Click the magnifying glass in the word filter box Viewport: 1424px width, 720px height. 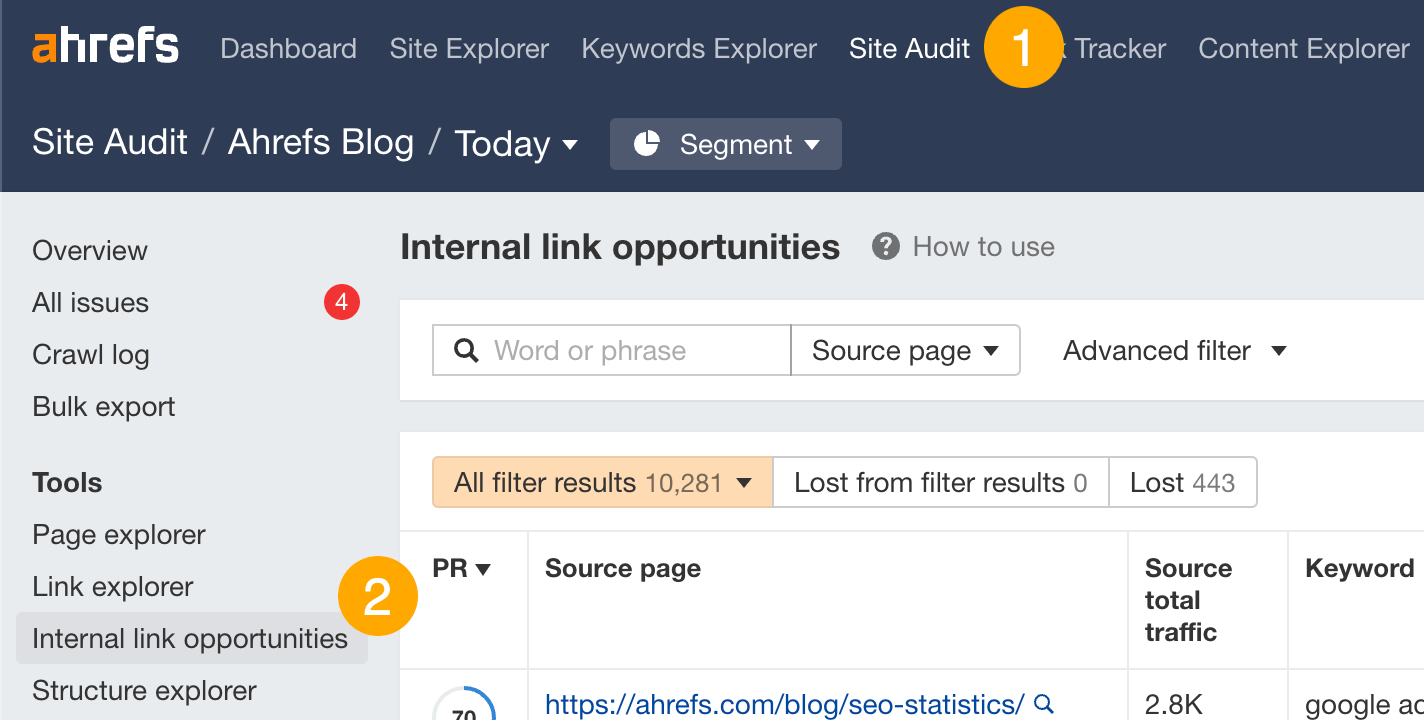click(466, 350)
